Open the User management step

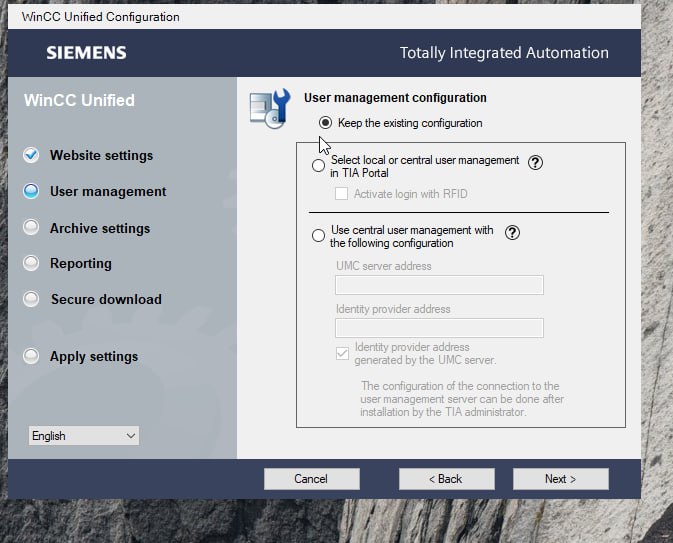point(108,191)
